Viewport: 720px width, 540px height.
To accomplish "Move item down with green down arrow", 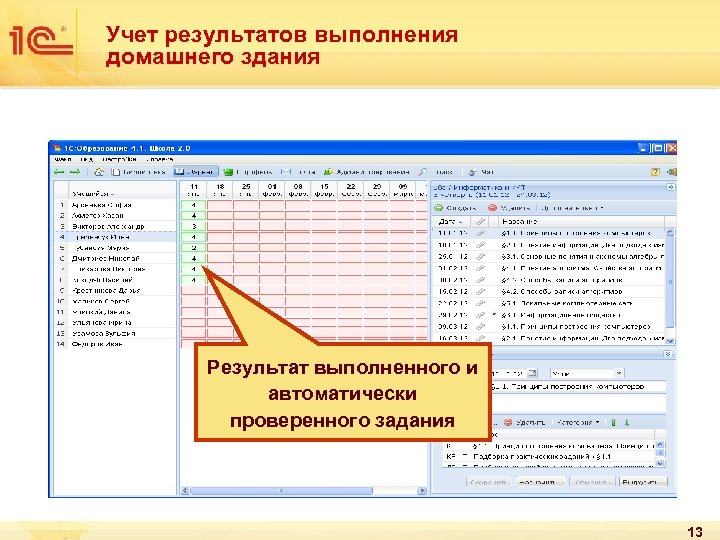I will point(627,422).
